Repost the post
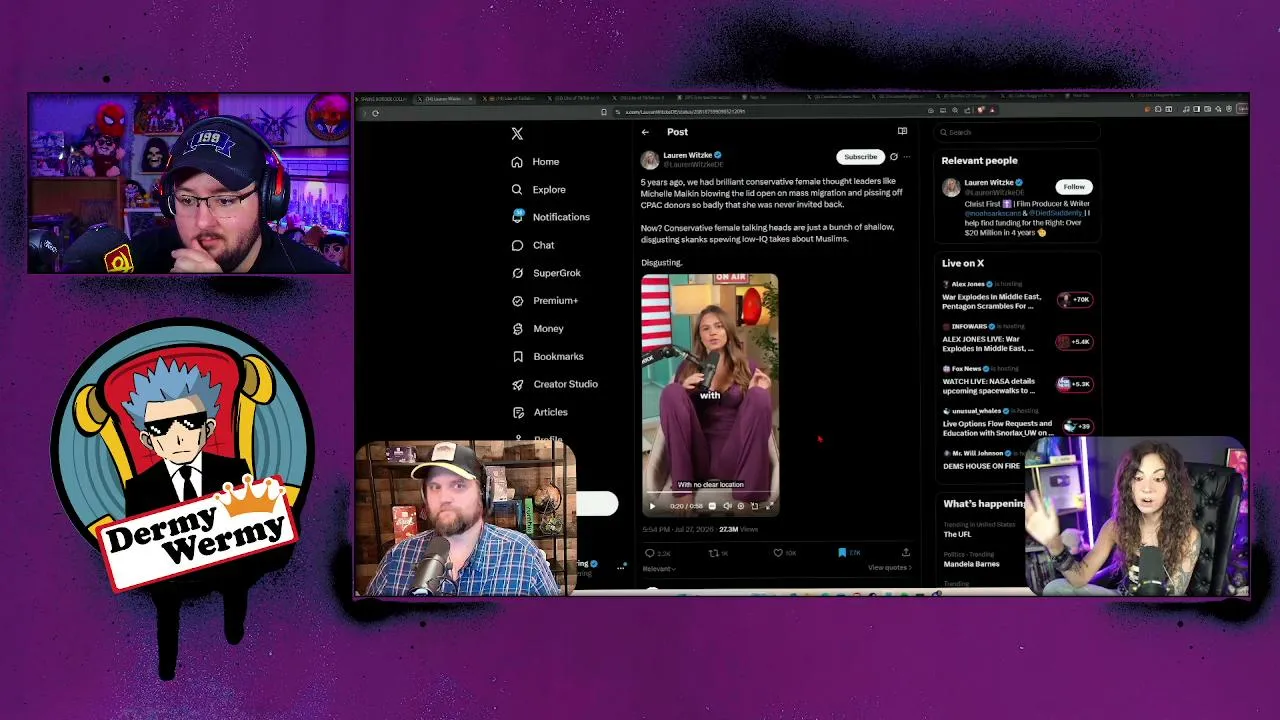The width and height of the screenshot is (1280, 720). point(718,553)
